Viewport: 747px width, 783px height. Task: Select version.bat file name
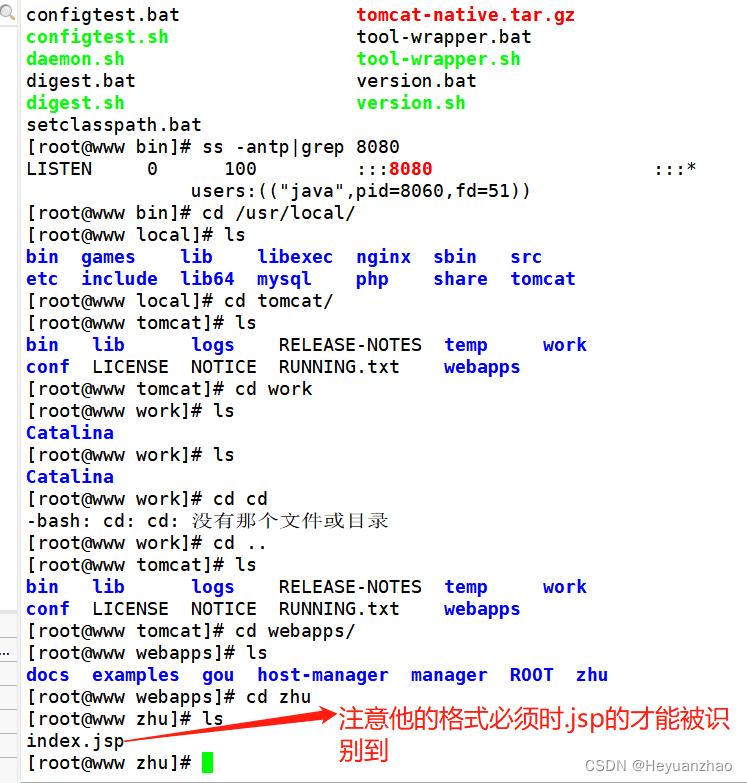416,80
